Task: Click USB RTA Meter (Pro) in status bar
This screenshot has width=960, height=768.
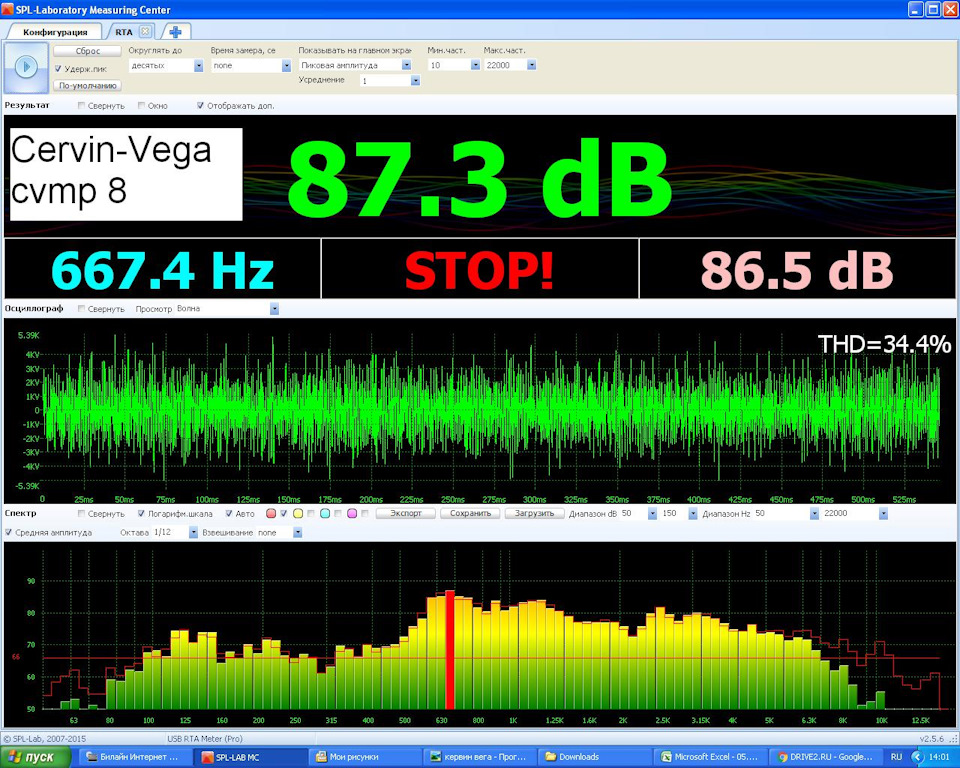Action: [204, 739]
